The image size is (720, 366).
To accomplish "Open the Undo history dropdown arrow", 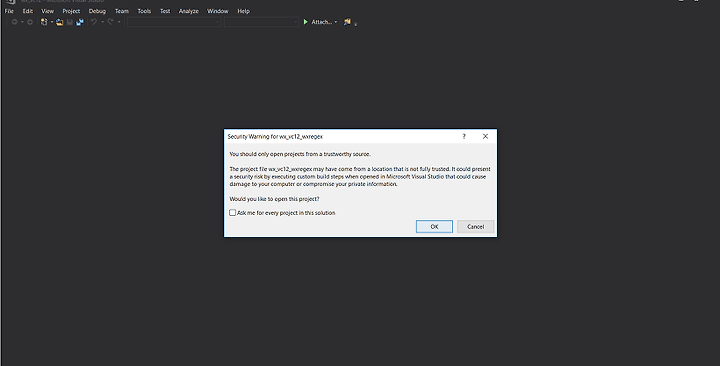I will [102, 22].
